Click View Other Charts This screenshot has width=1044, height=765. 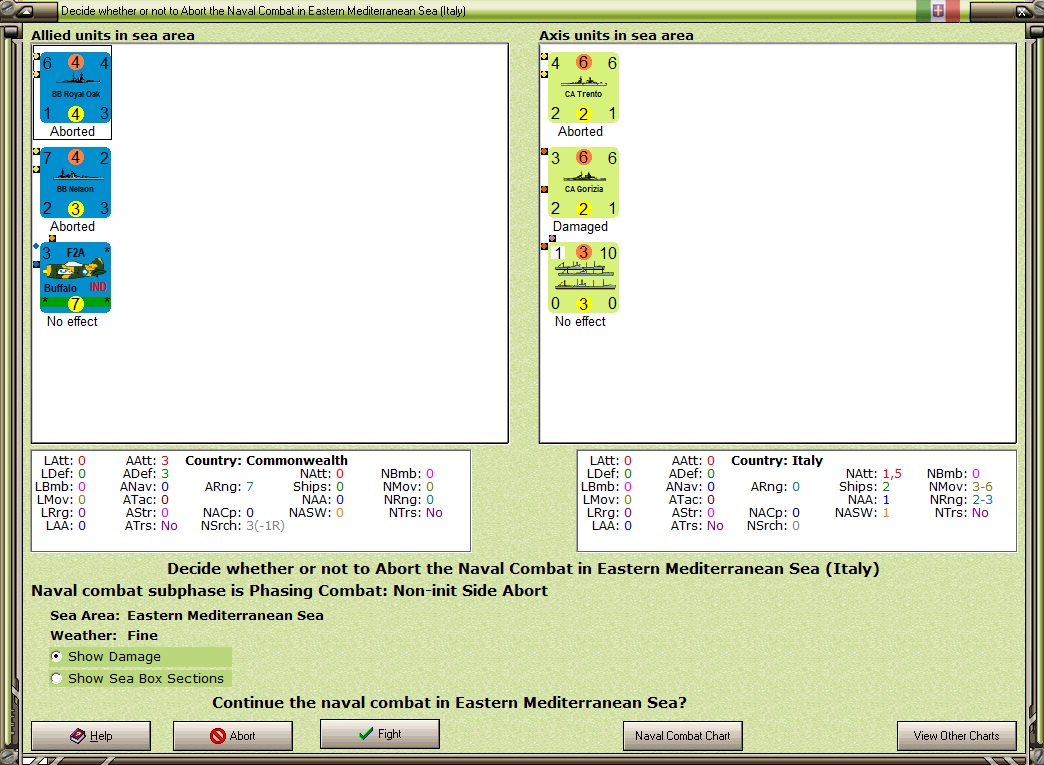coord(956,736)
